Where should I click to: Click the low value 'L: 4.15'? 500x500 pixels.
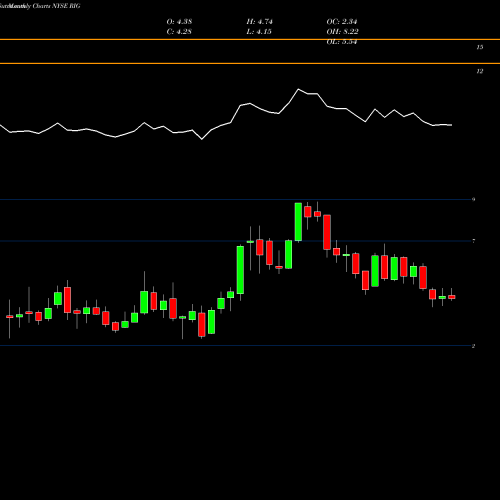[259, 32]
